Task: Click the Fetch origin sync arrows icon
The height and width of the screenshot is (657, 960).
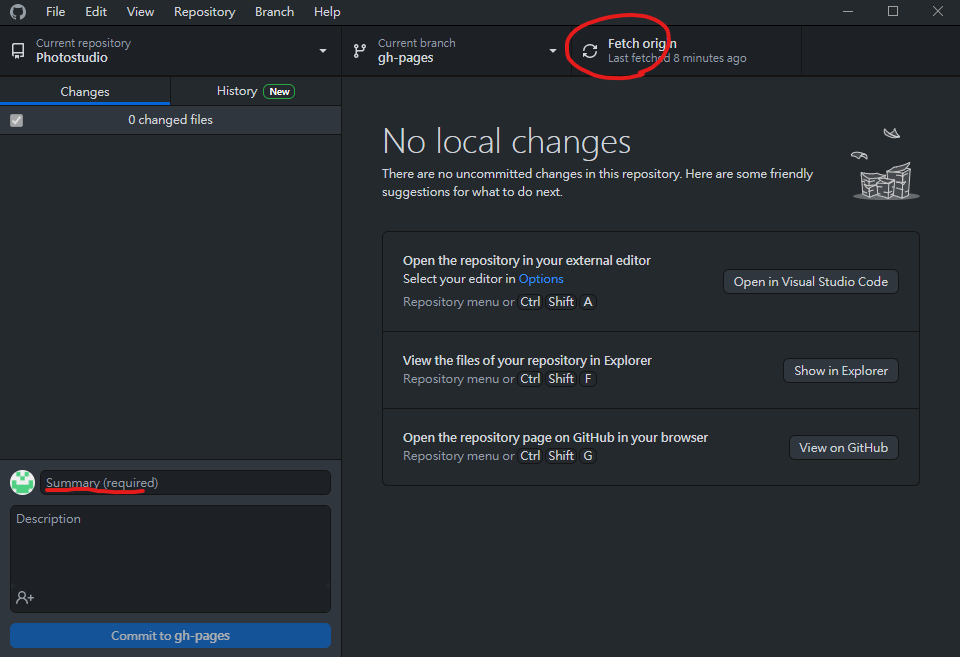Action: tap(590, 51)
